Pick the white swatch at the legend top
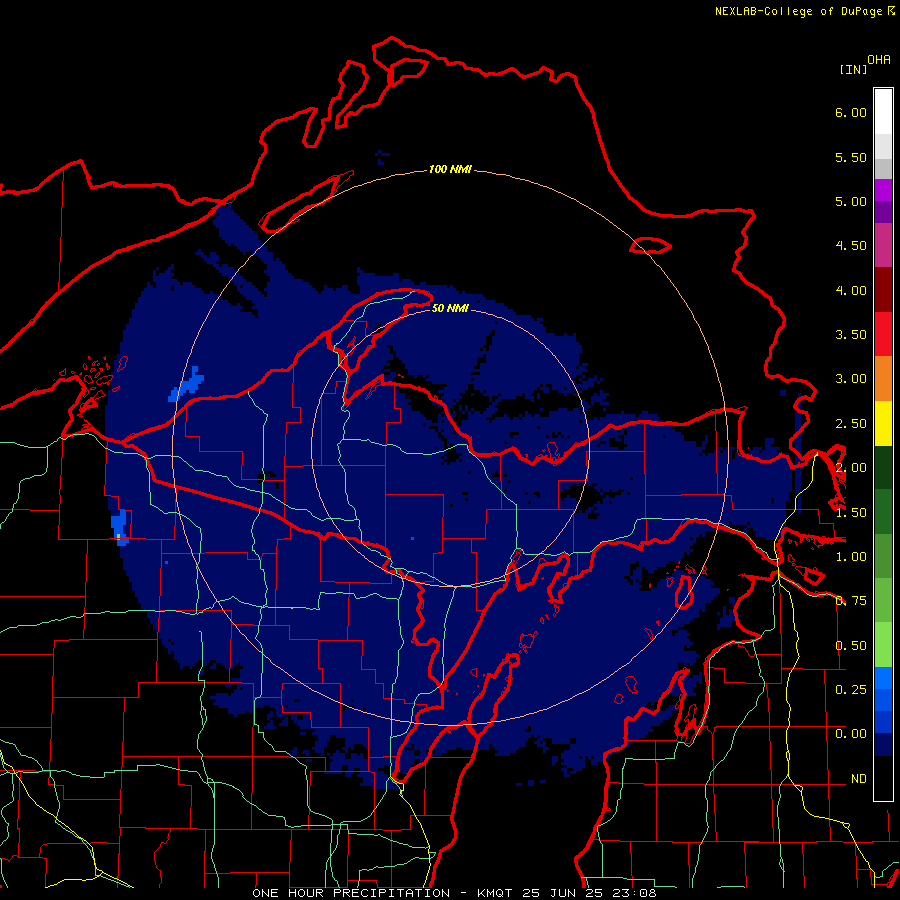This screenshot has width=900, height=900. point(883,112)
